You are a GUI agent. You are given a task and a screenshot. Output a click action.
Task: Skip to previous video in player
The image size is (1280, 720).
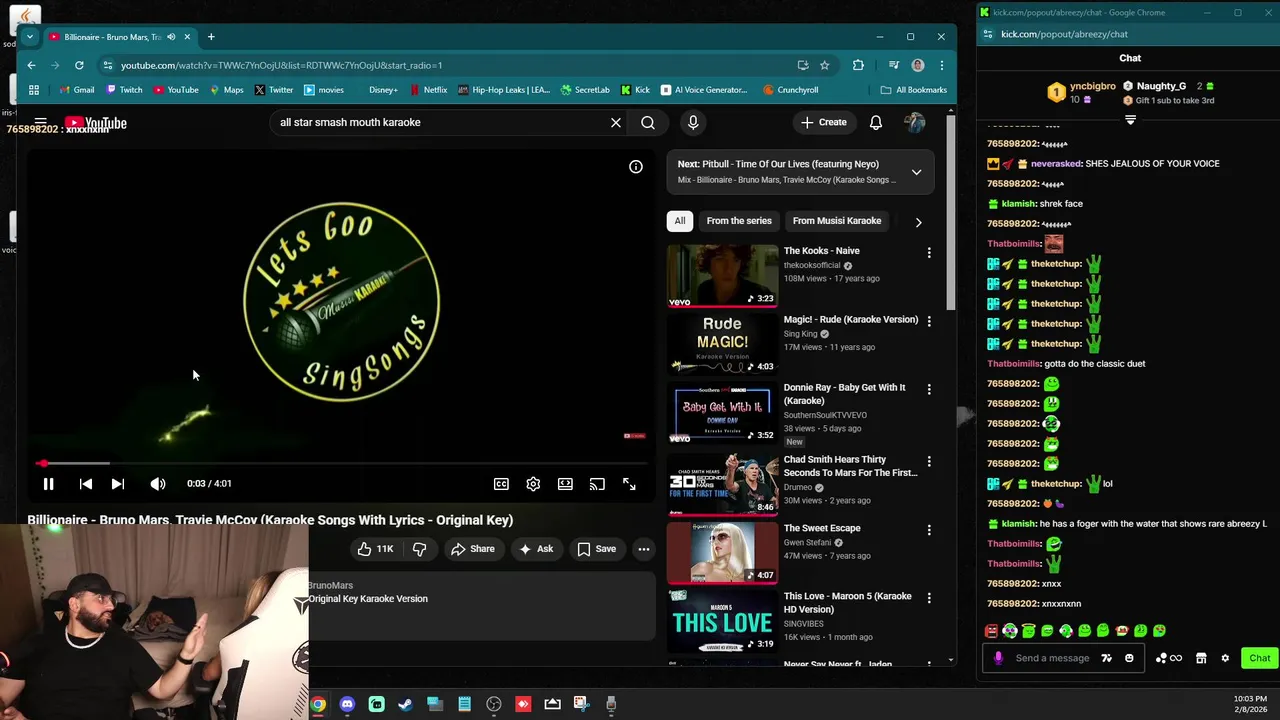pos(86,484)
